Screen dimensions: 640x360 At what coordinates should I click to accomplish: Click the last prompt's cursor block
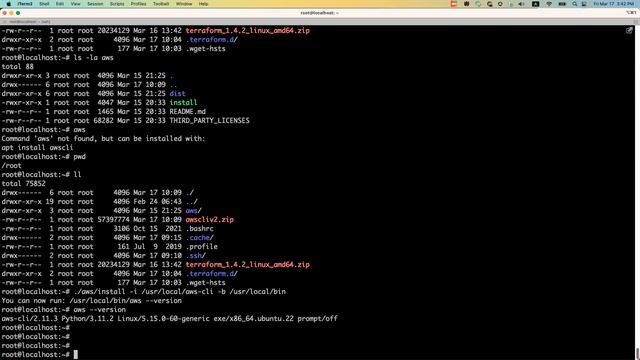coord(76,354)
